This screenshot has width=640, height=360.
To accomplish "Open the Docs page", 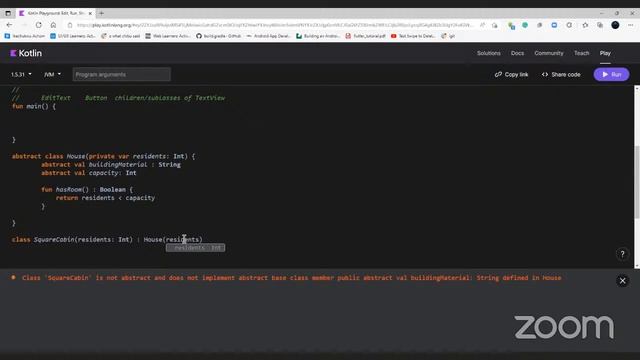I will click(517, 53).
